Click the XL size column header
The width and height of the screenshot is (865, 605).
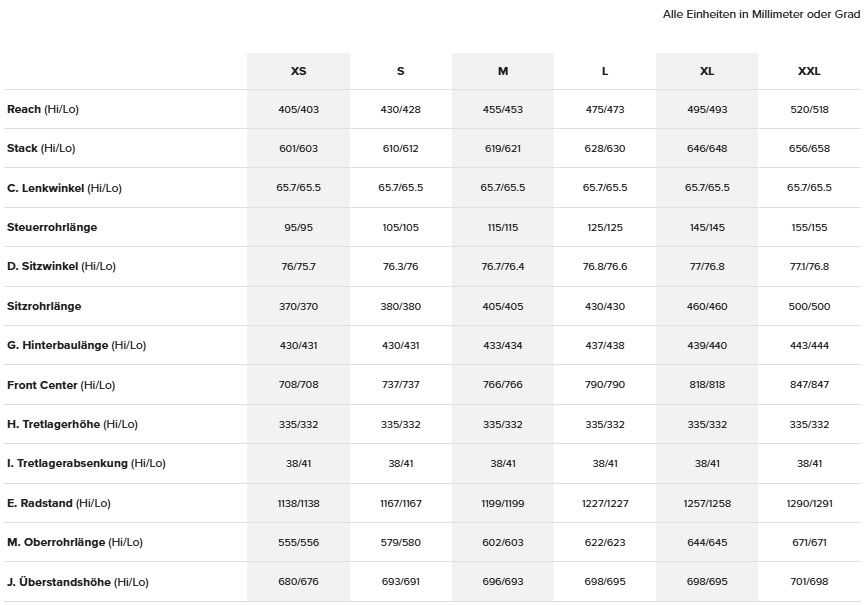coord(707,71)
